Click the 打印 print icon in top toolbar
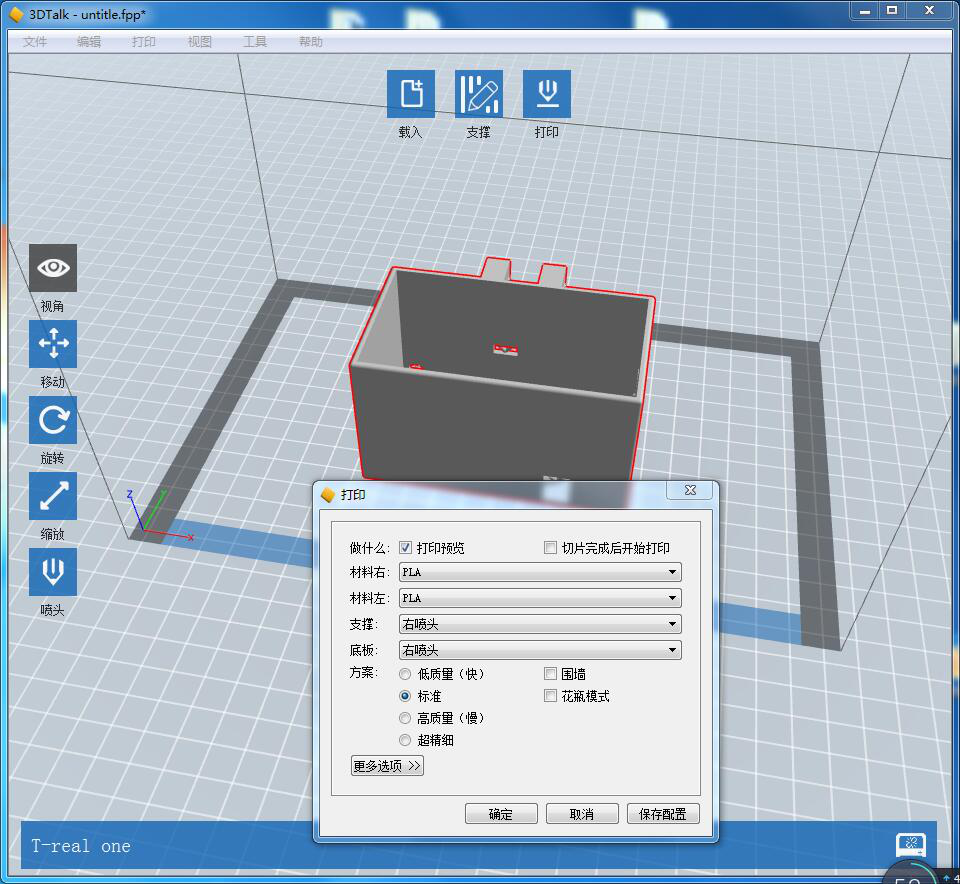The image size is (960, 884). (547, 94)
